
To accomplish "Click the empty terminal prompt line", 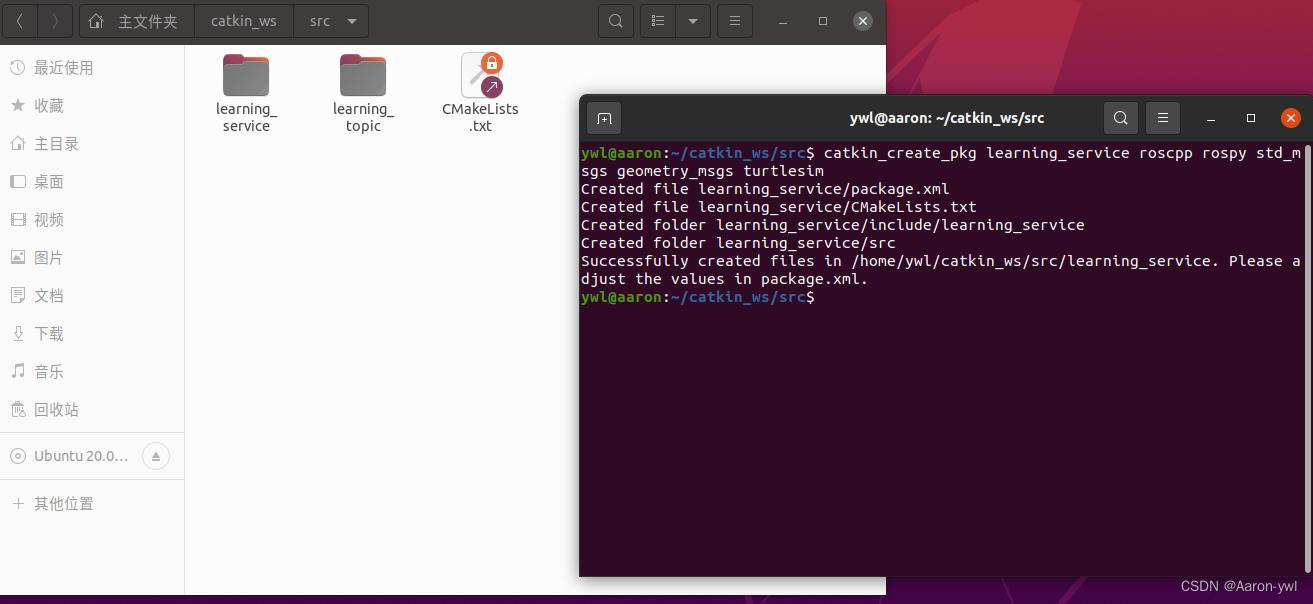I will [698, 297].
